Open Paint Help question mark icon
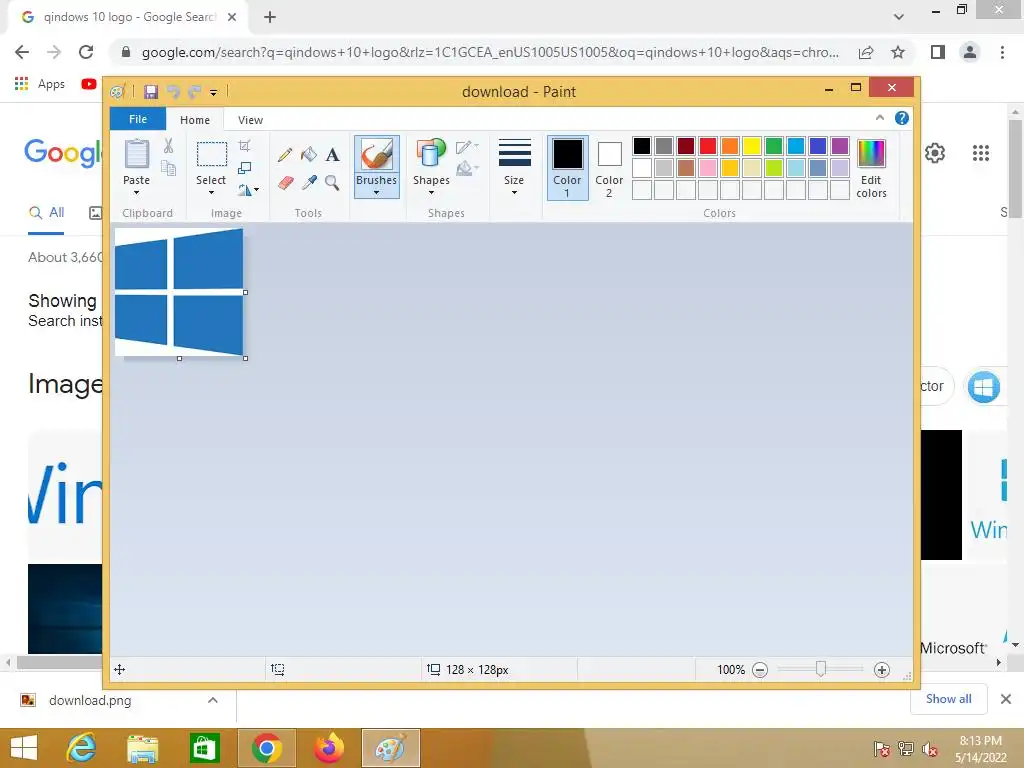Viewport: 1024px width, 768px height. (x=902, y=118)
